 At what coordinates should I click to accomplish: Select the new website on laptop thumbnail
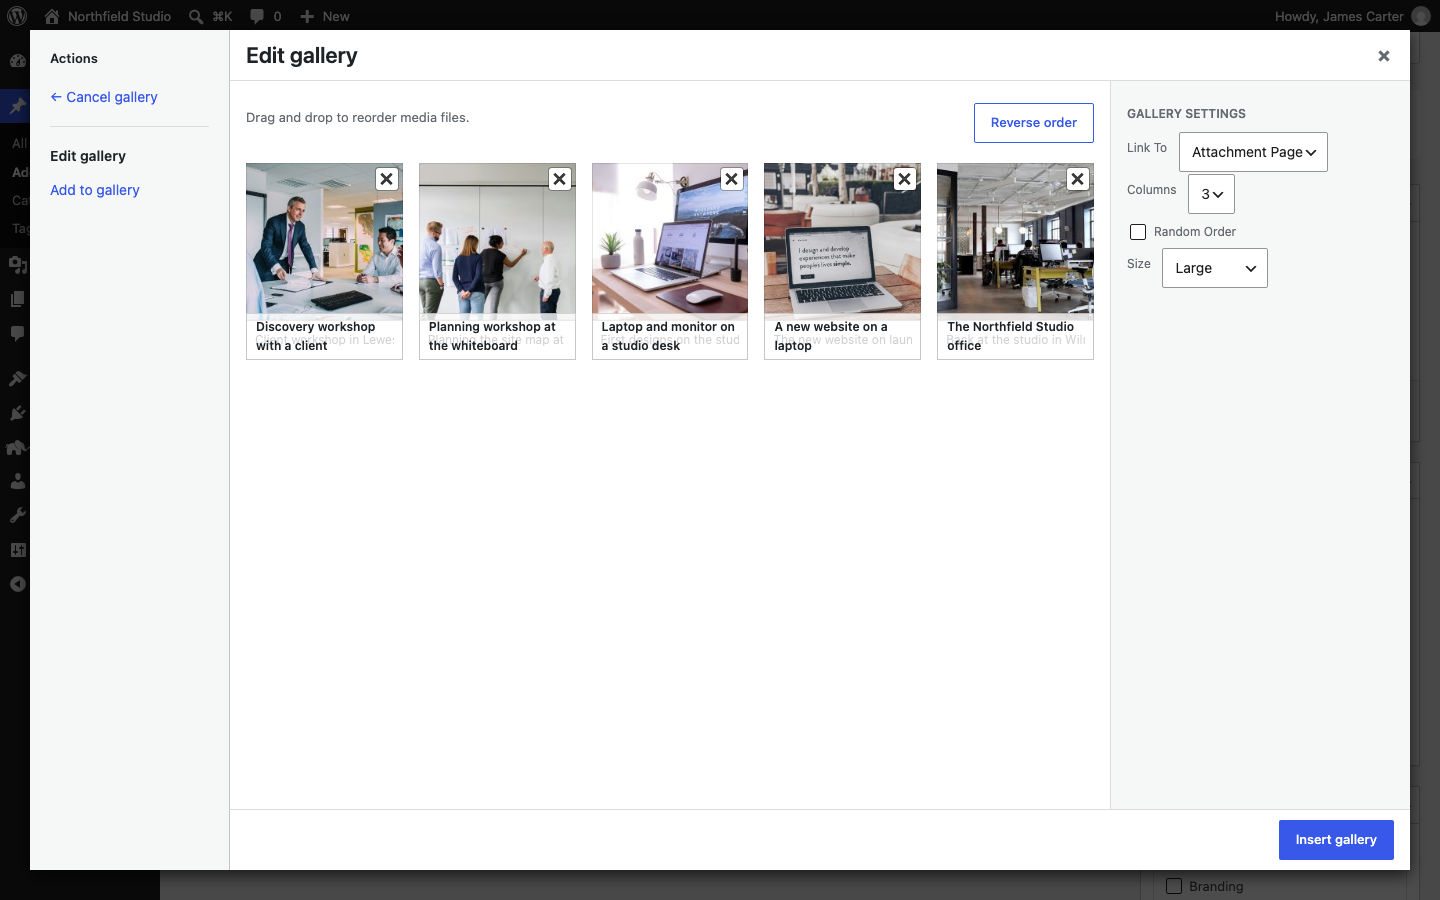[x=843, y=240]
